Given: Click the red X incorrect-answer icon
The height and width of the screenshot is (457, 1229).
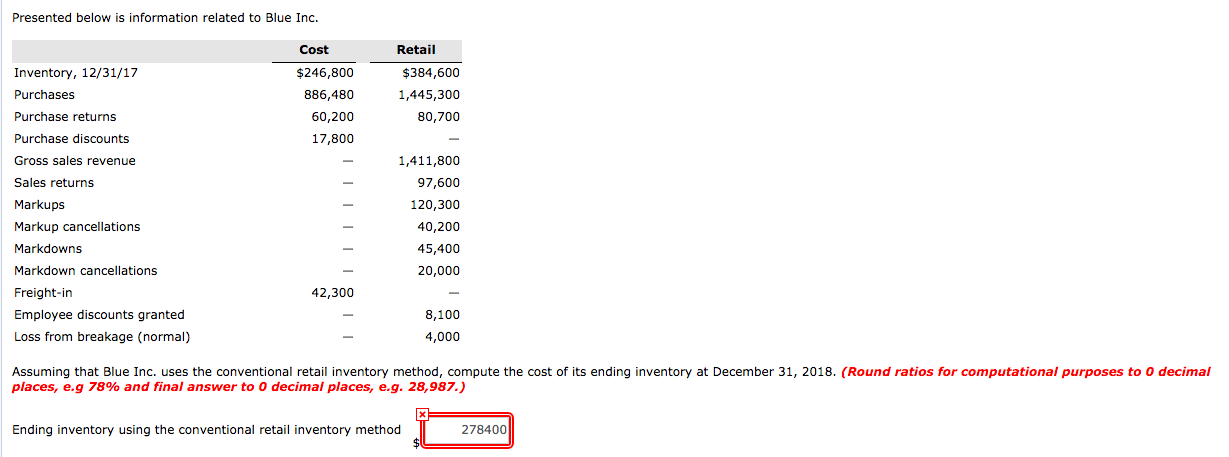Looking at the screenshot, I should 422,413.
